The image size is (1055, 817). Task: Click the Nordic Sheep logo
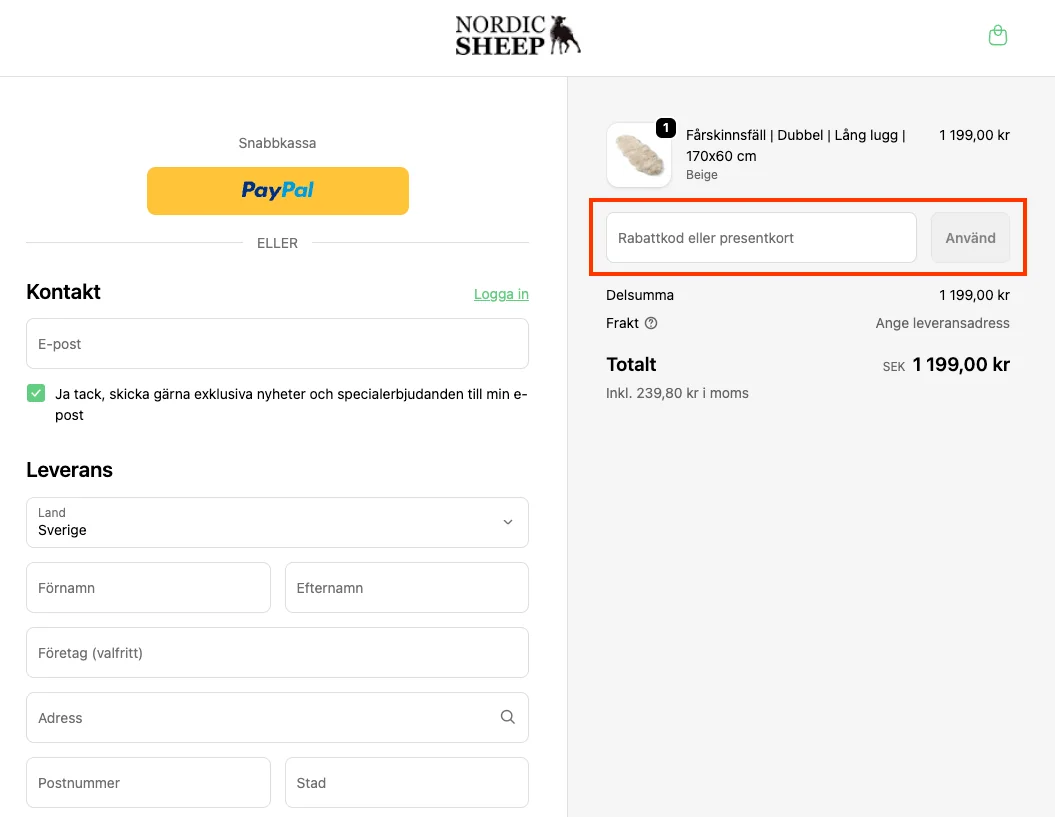tap(518, 36)
